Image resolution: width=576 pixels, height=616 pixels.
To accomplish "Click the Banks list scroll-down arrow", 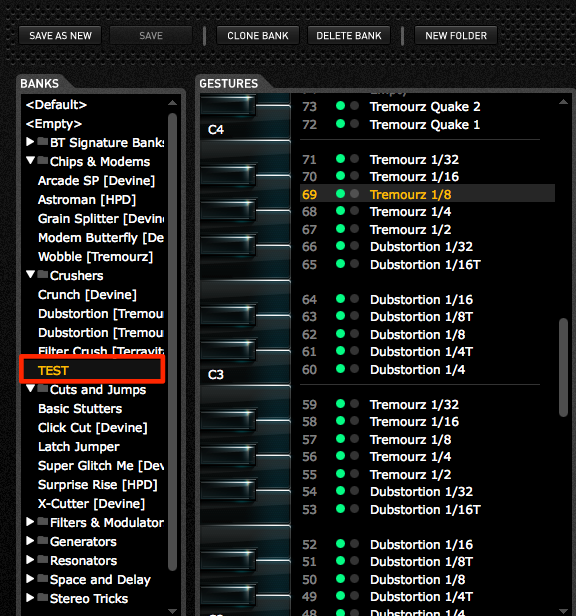I will [x=172, y=611].
